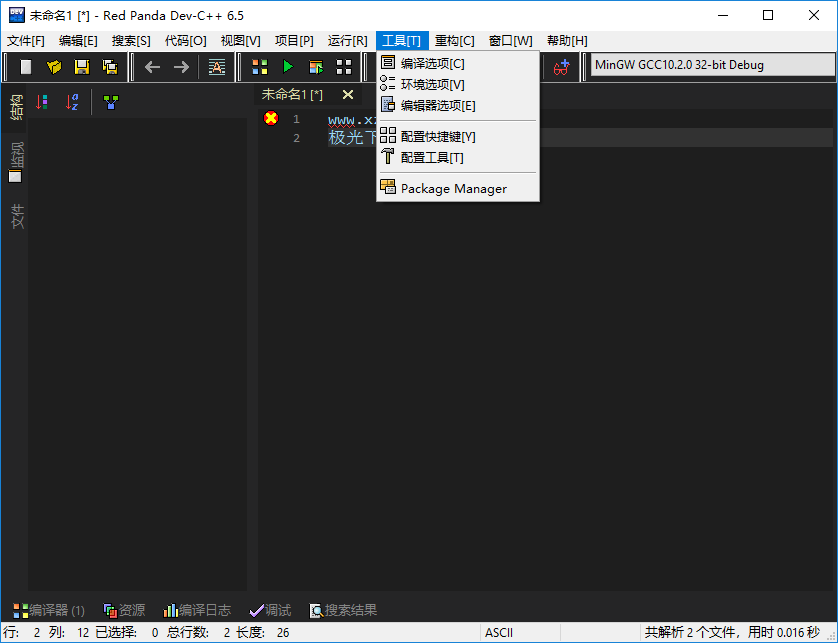Click the Save All icon
838x643 pixels.
[x=110, y=66]
